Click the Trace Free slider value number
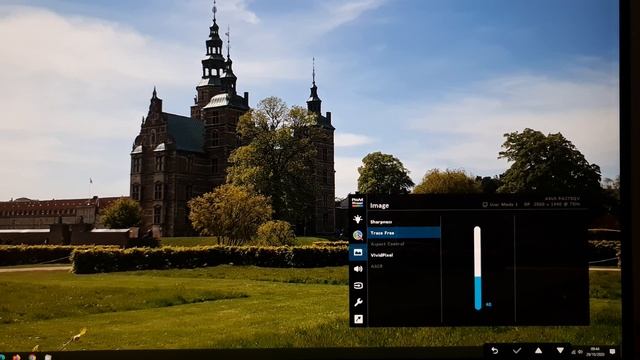The height and width of the screenshot is (360, 640). (x=488, y=304)
